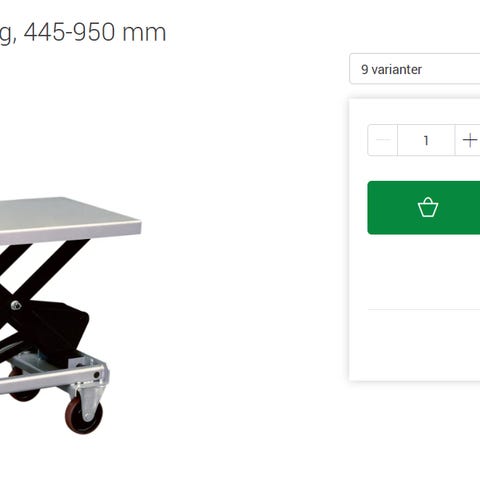Click the plus symbol icon

pos(470,140)
